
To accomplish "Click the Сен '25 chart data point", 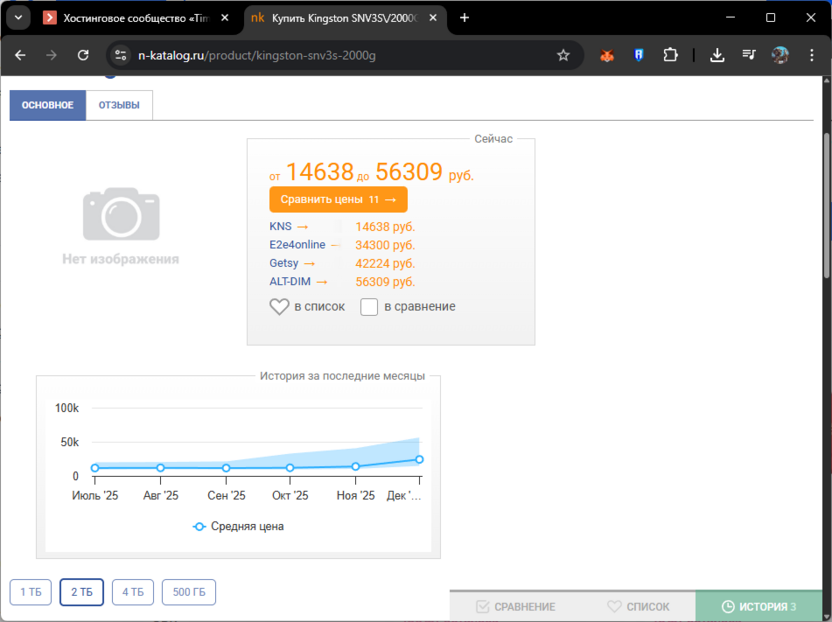I will (226, 468).
